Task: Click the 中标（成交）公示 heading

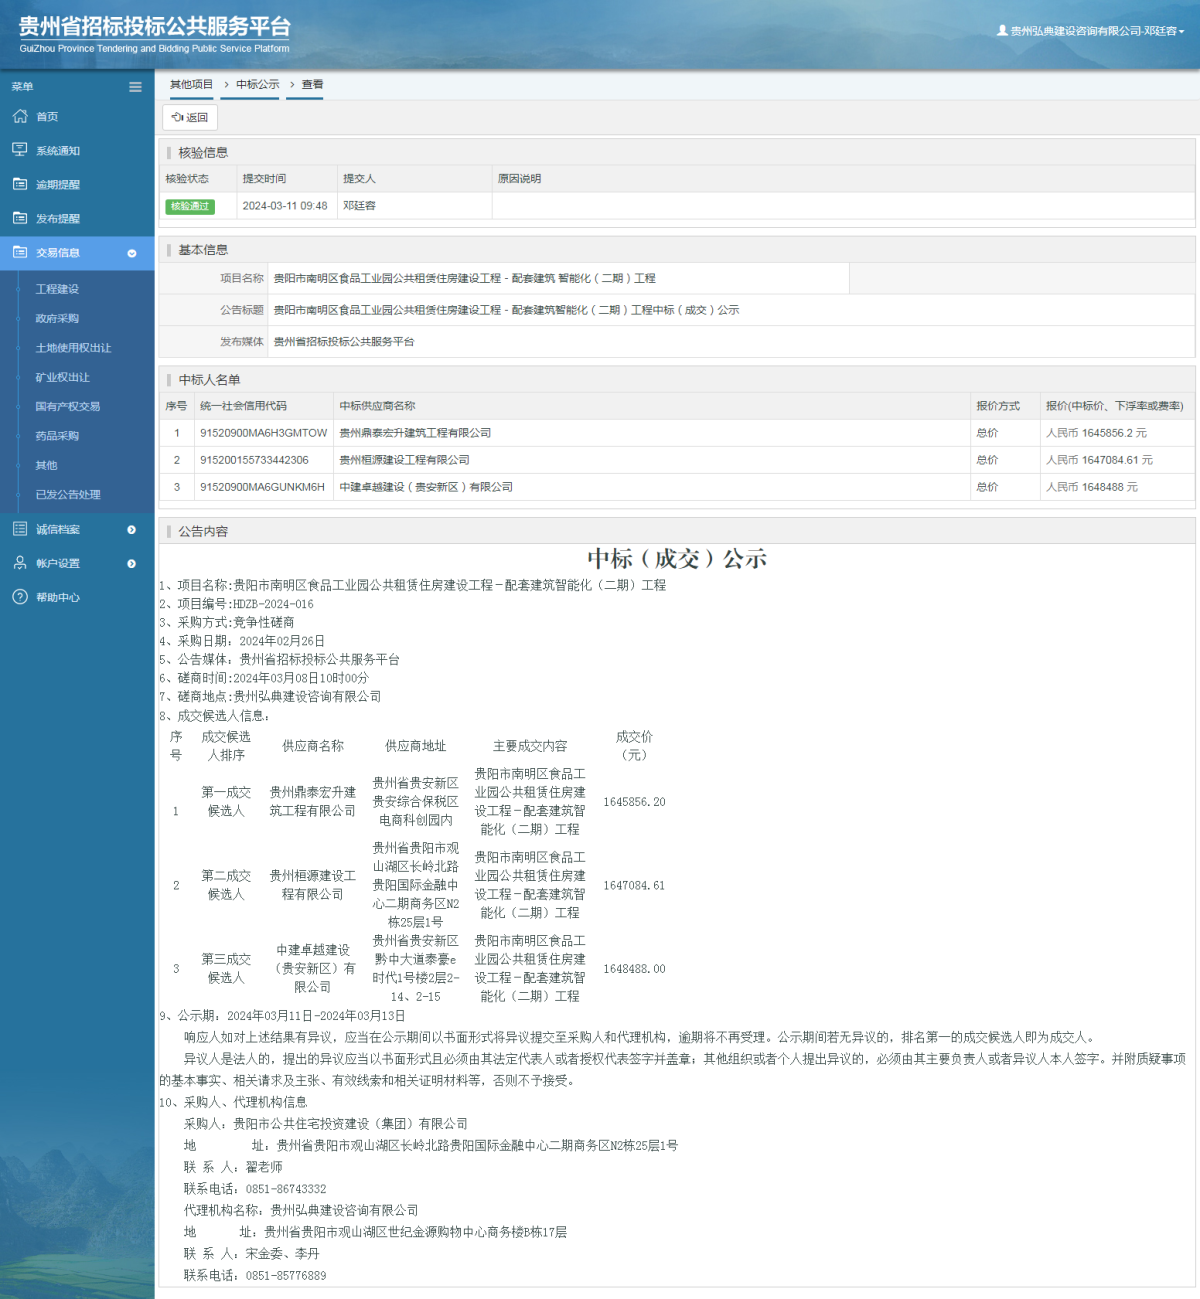Action: pyautogui.click(x=677, y=559)
